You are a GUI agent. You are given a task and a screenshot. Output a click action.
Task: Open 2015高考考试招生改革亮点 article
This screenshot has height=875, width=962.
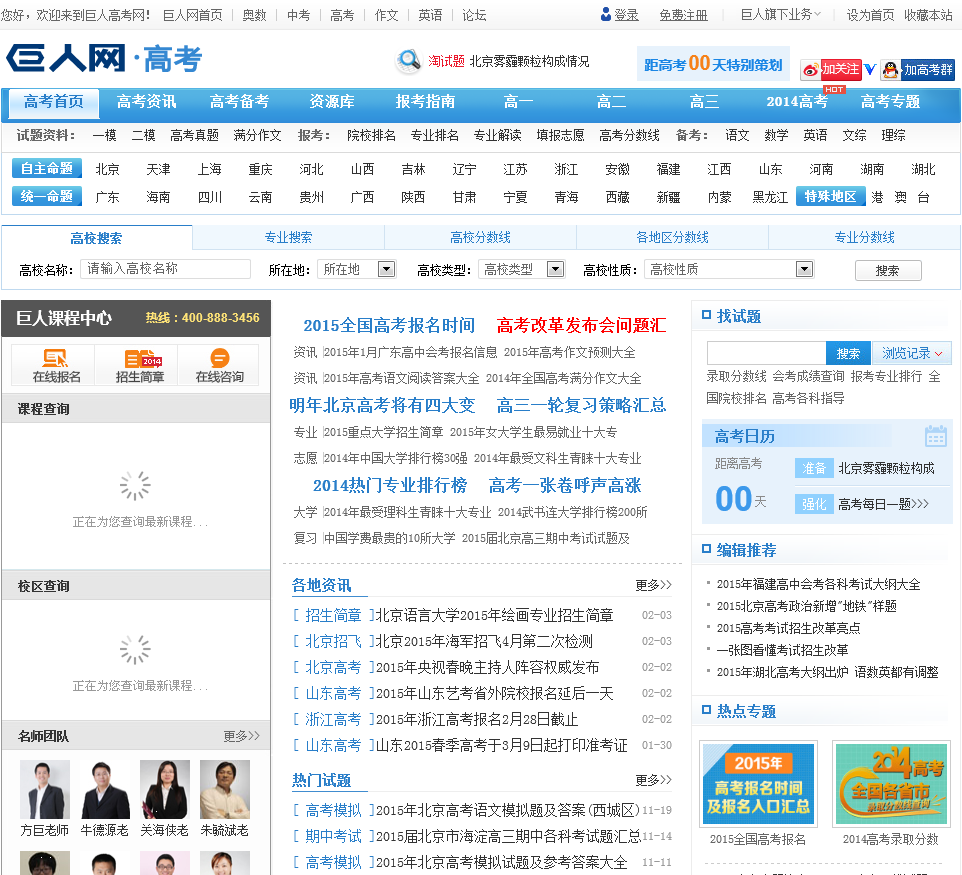788,628
